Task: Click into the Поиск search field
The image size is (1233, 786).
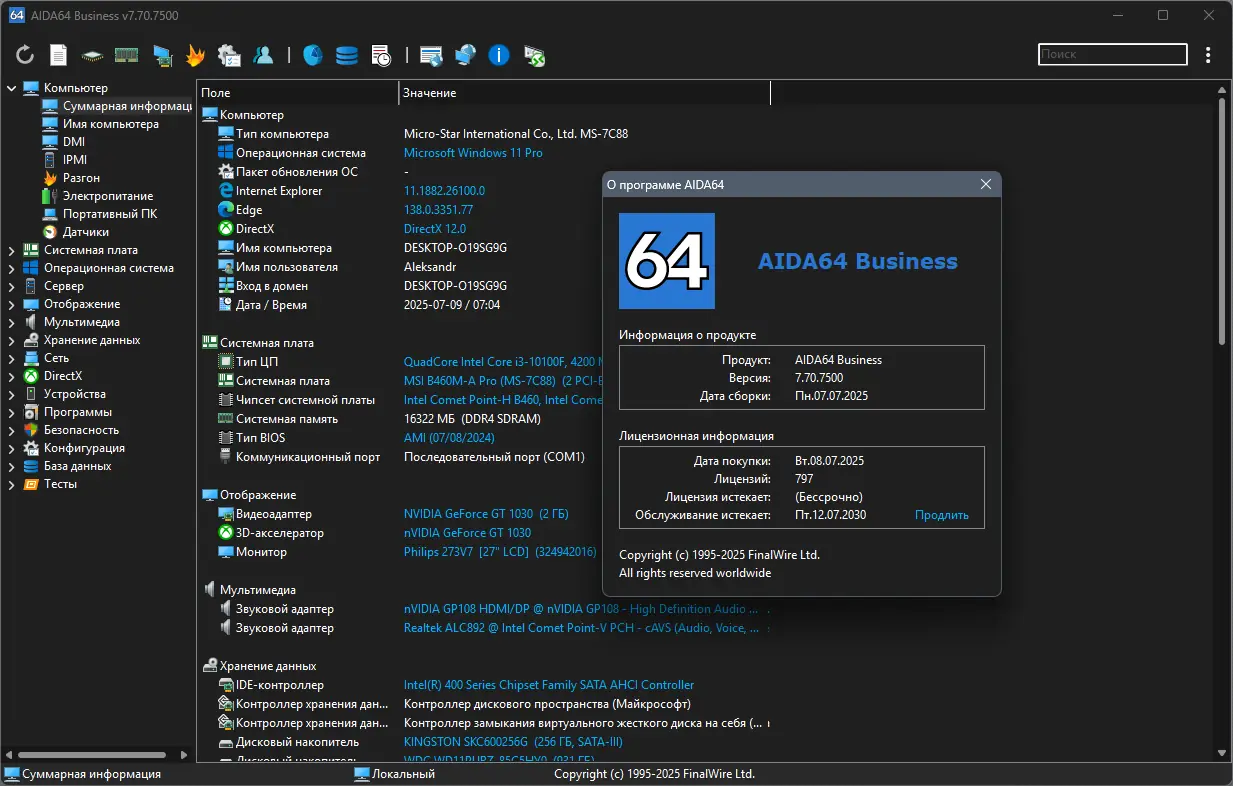Action: [1112, 55]
